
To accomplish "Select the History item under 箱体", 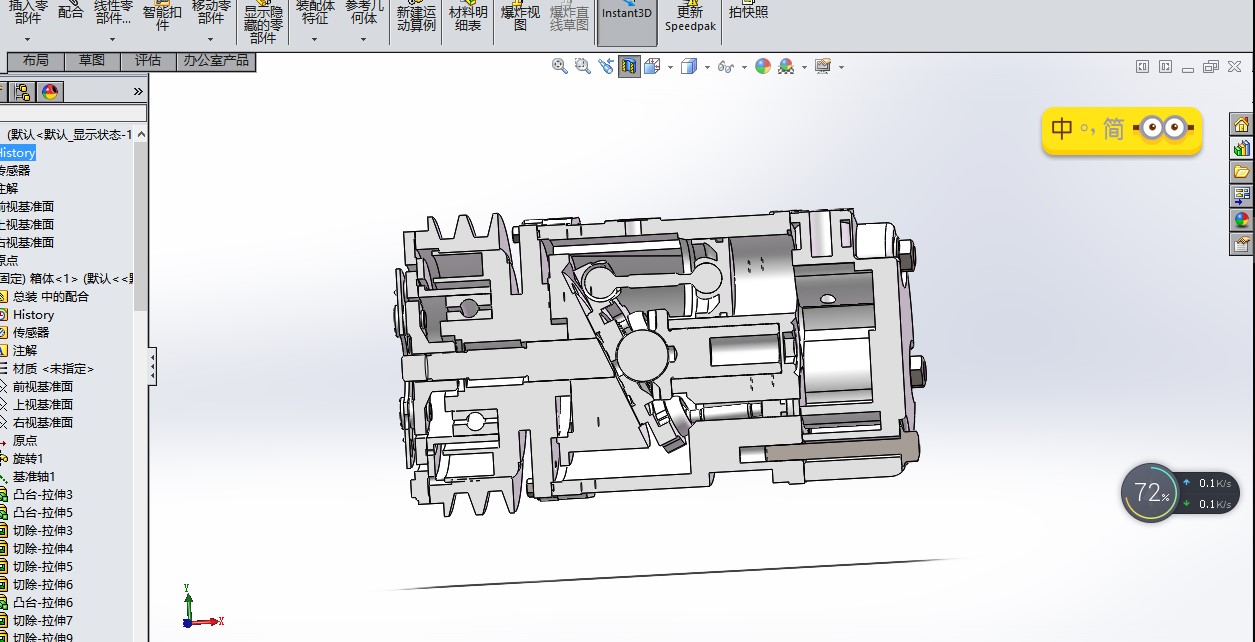I will tap(33, 315).
